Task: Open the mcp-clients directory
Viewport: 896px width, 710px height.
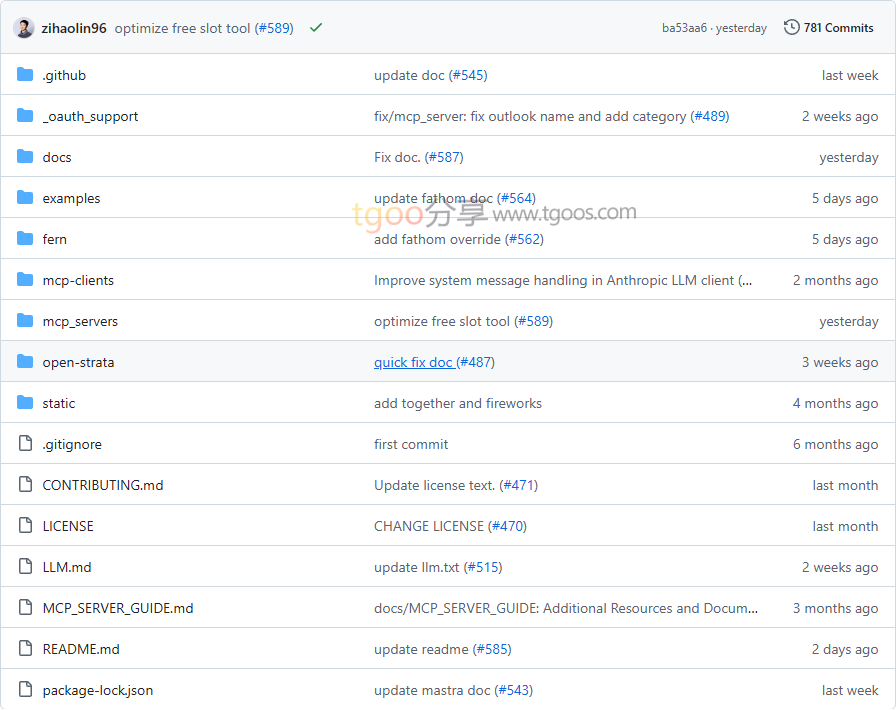Action: 78,280
